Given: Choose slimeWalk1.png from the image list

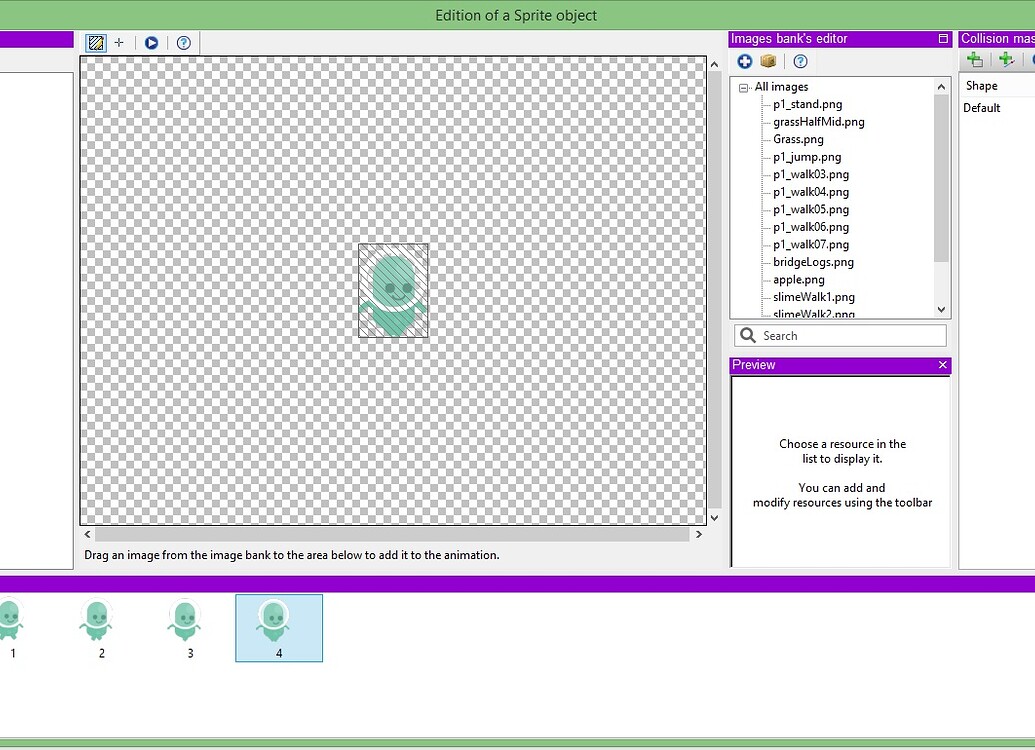Looking at the screenshot, I should coord(815,297).
